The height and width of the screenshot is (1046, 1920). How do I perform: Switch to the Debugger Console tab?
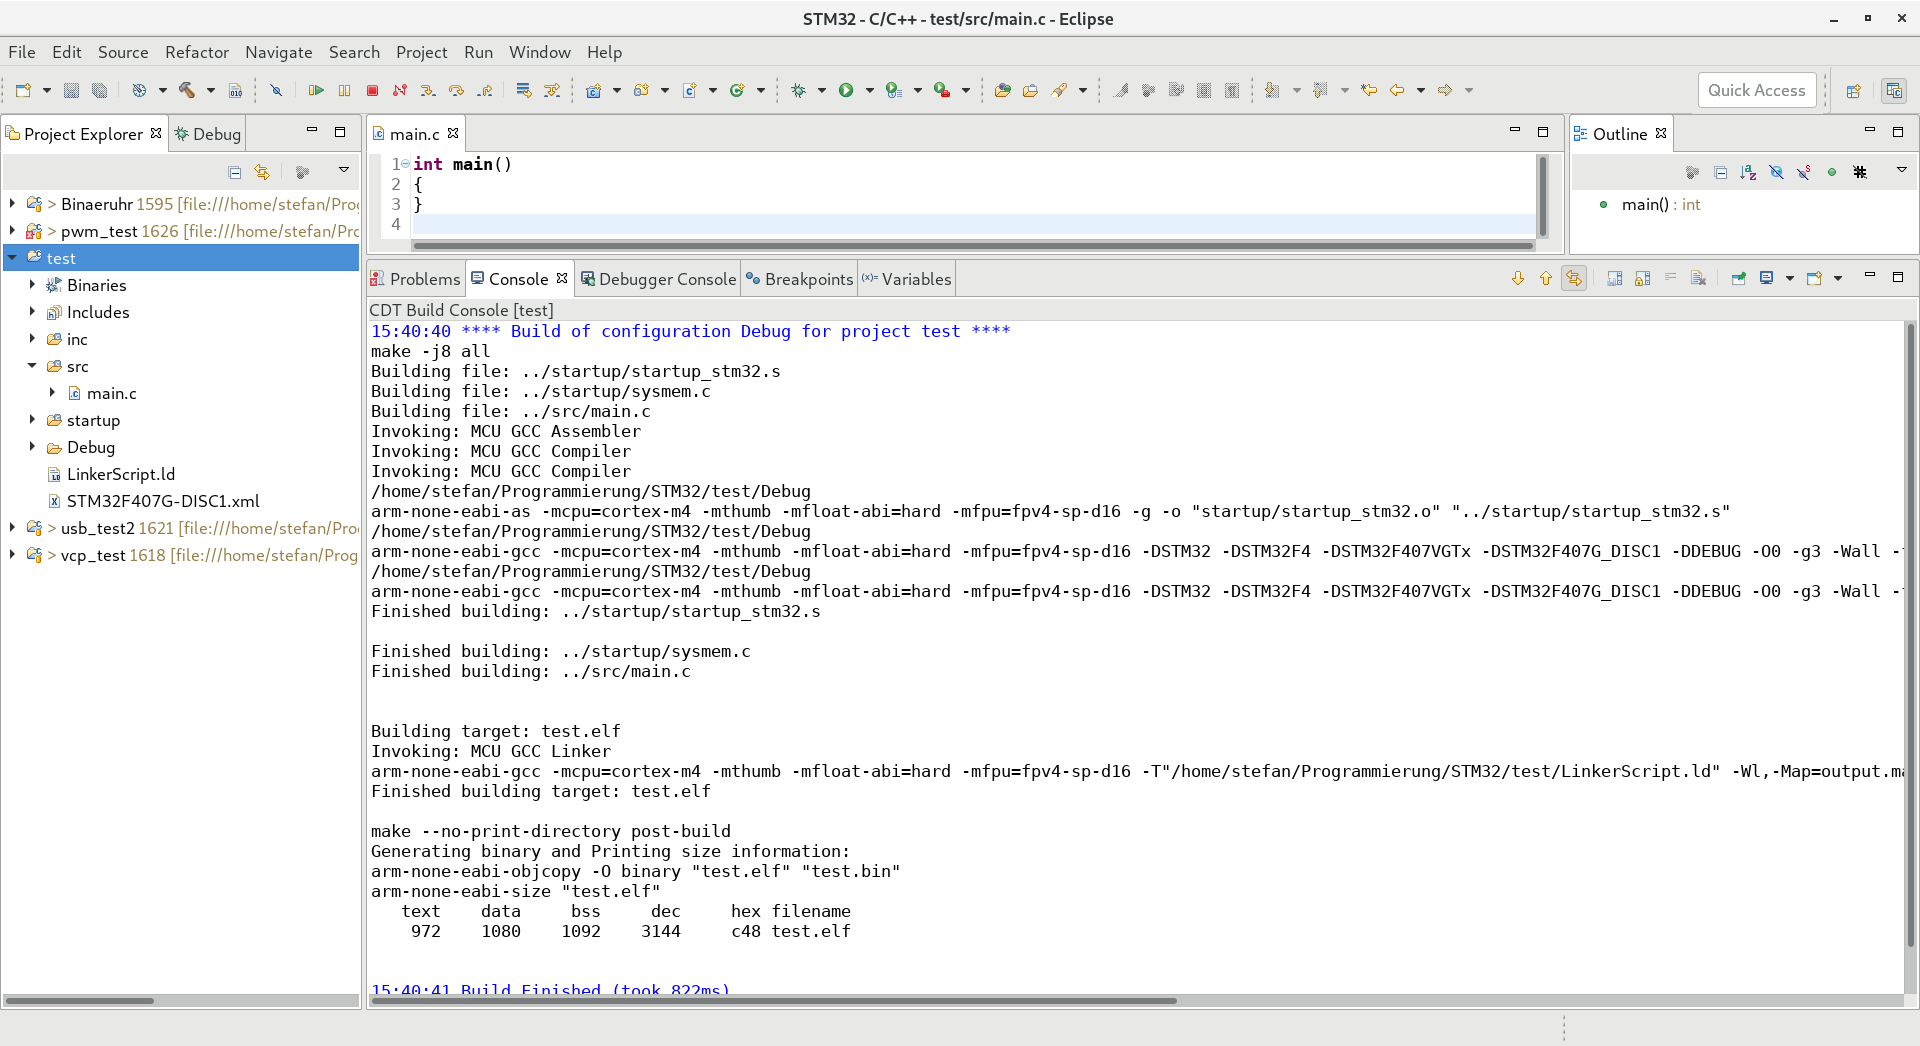pos(659,279)
